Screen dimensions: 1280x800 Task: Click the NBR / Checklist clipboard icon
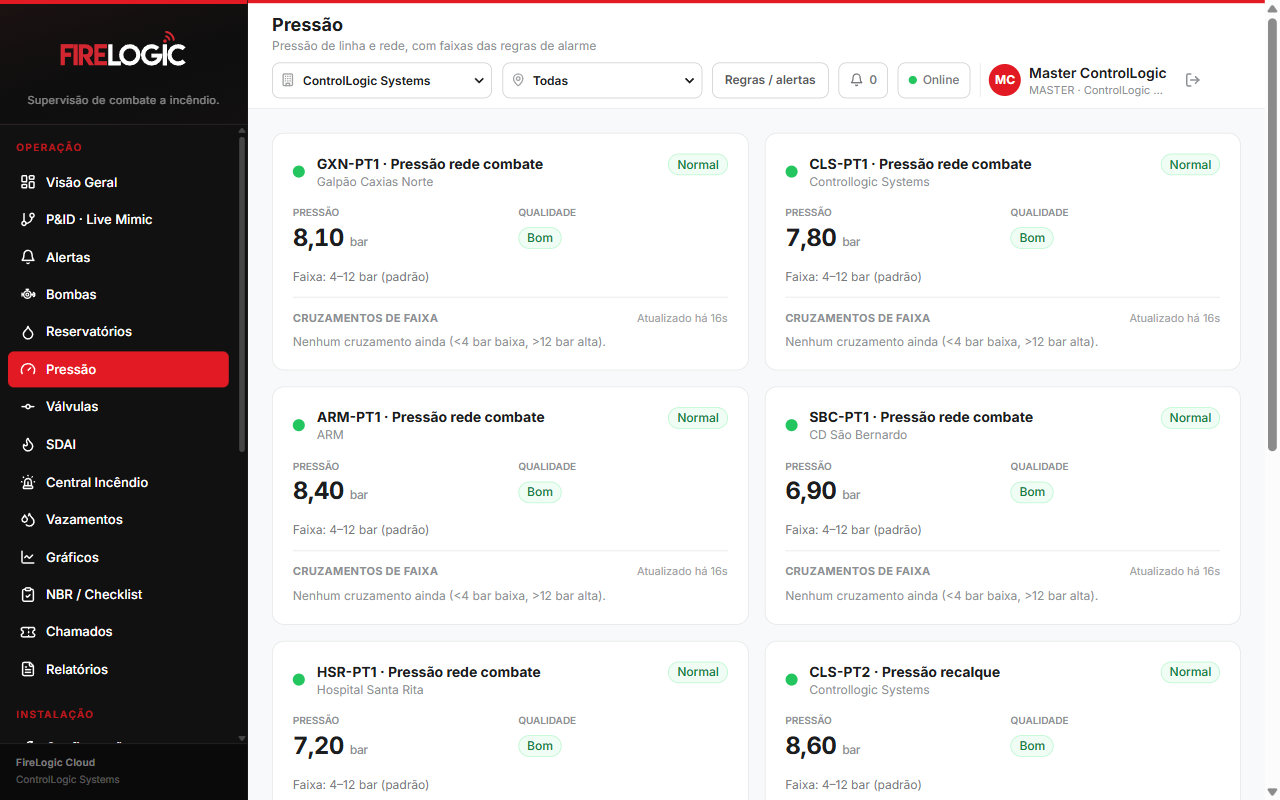(28, 594)
